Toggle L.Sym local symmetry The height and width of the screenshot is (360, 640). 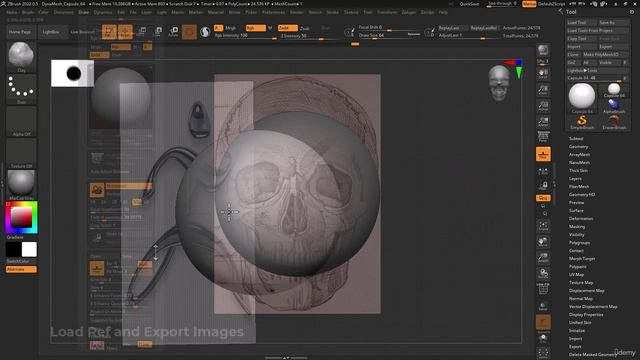(543, 171)
